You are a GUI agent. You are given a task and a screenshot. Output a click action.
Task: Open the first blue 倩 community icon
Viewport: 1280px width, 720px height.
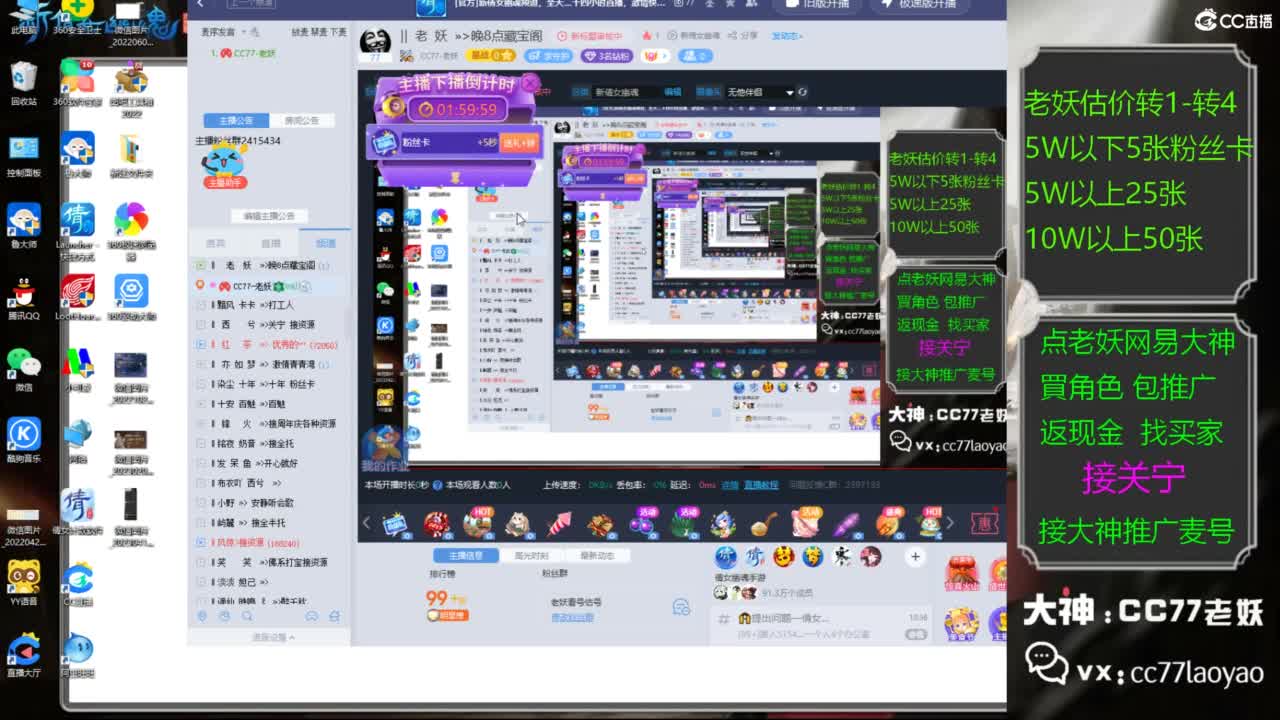coord(726,556)
